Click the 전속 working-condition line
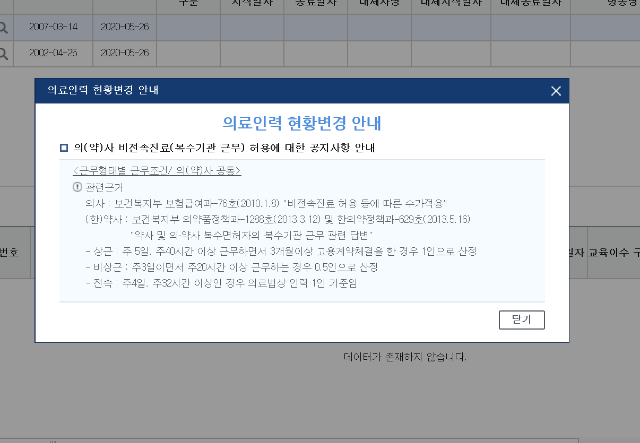 (221, 283)
